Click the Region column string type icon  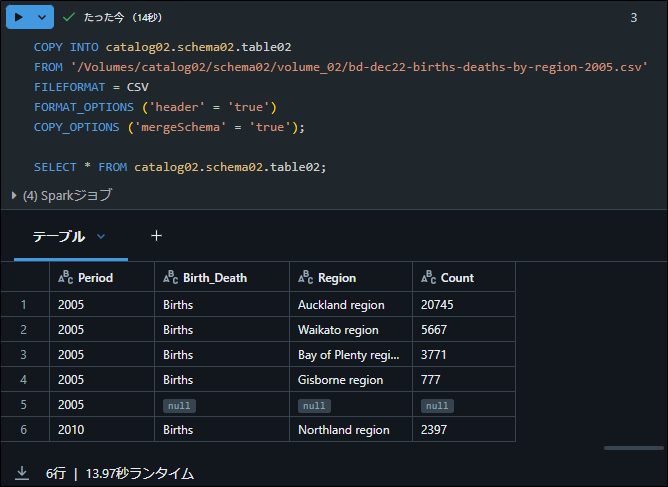[x=305, y=277]
